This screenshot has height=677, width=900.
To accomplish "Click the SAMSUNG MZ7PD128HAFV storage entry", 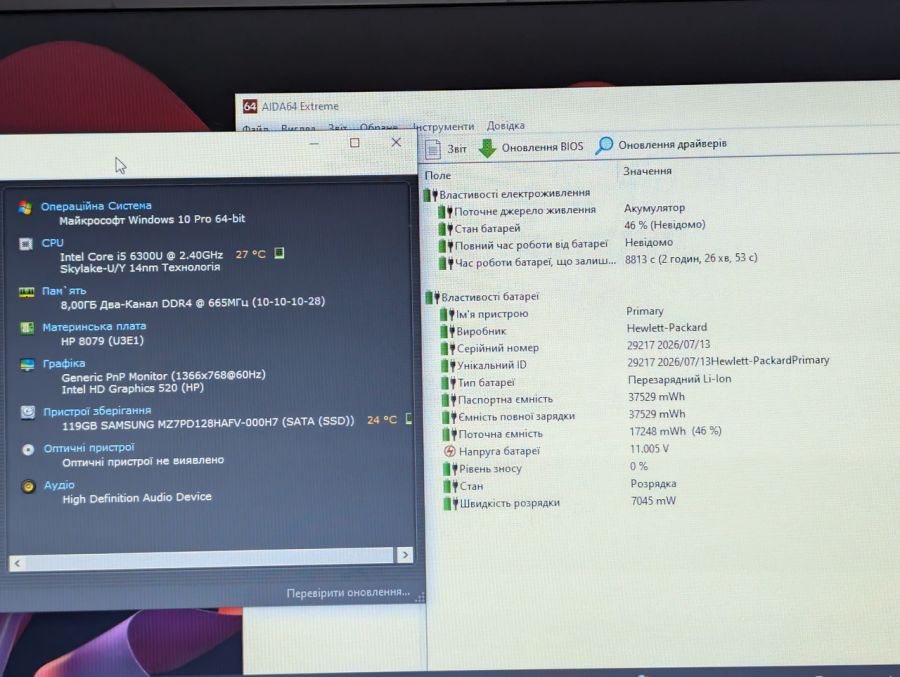I will pos(208,423).
